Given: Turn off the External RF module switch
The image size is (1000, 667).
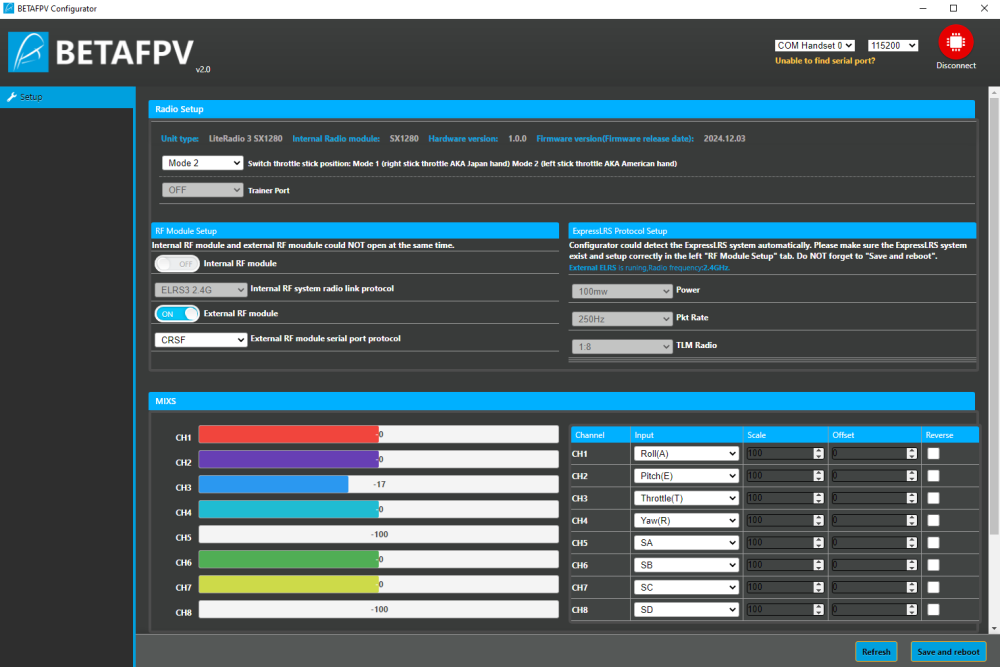Looking at the screenshot, I should [x=177, y=314].
